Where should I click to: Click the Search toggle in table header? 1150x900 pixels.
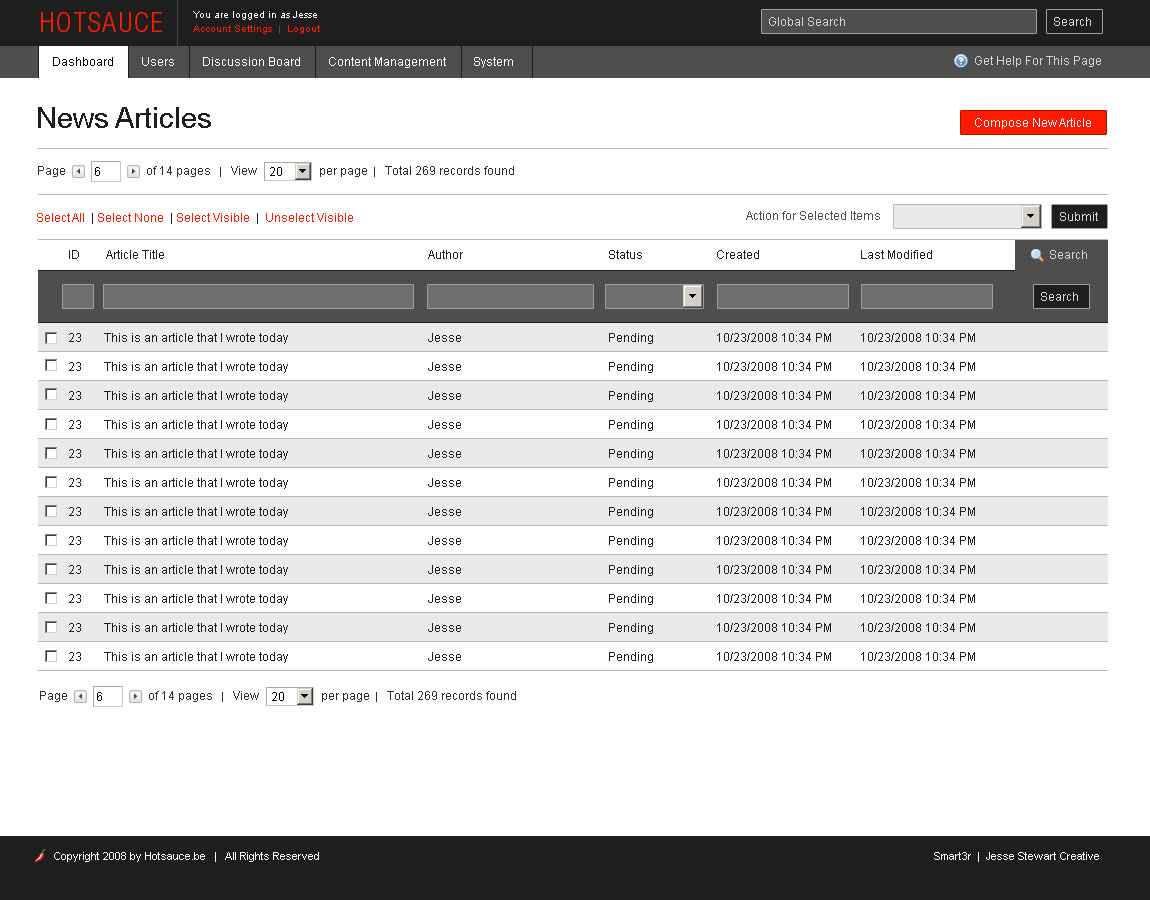point(1061,255)
